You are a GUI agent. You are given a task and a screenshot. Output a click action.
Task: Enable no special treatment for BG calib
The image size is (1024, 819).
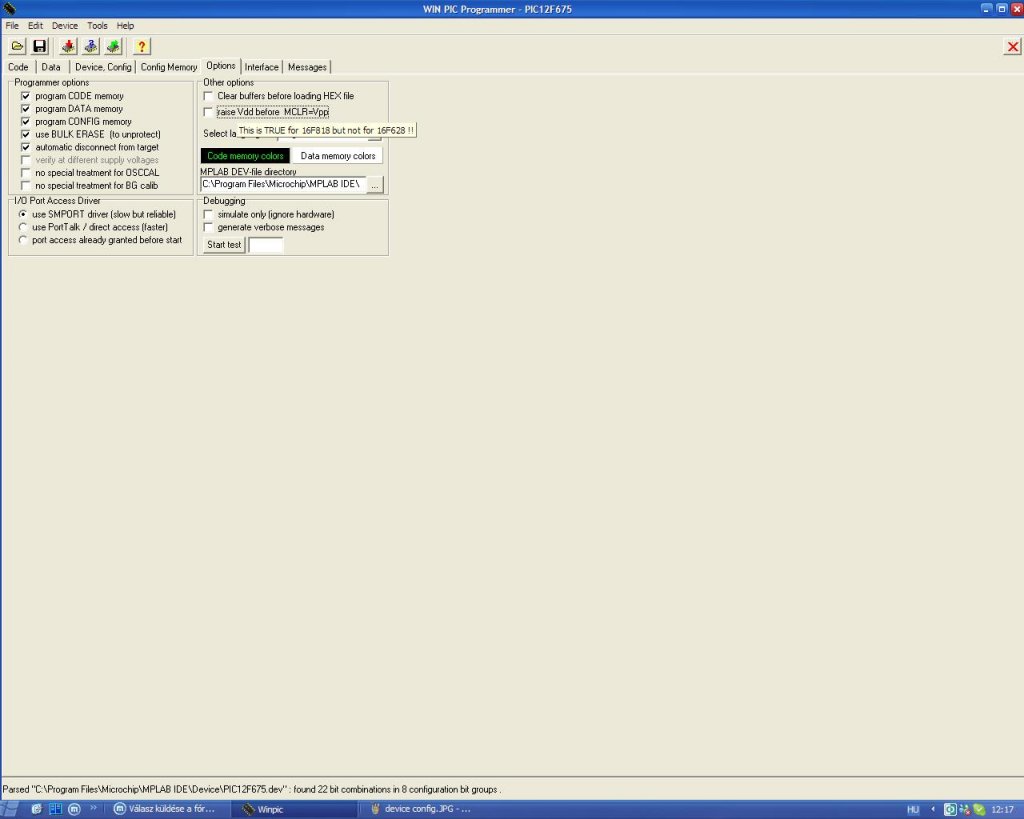click(25, 185)
